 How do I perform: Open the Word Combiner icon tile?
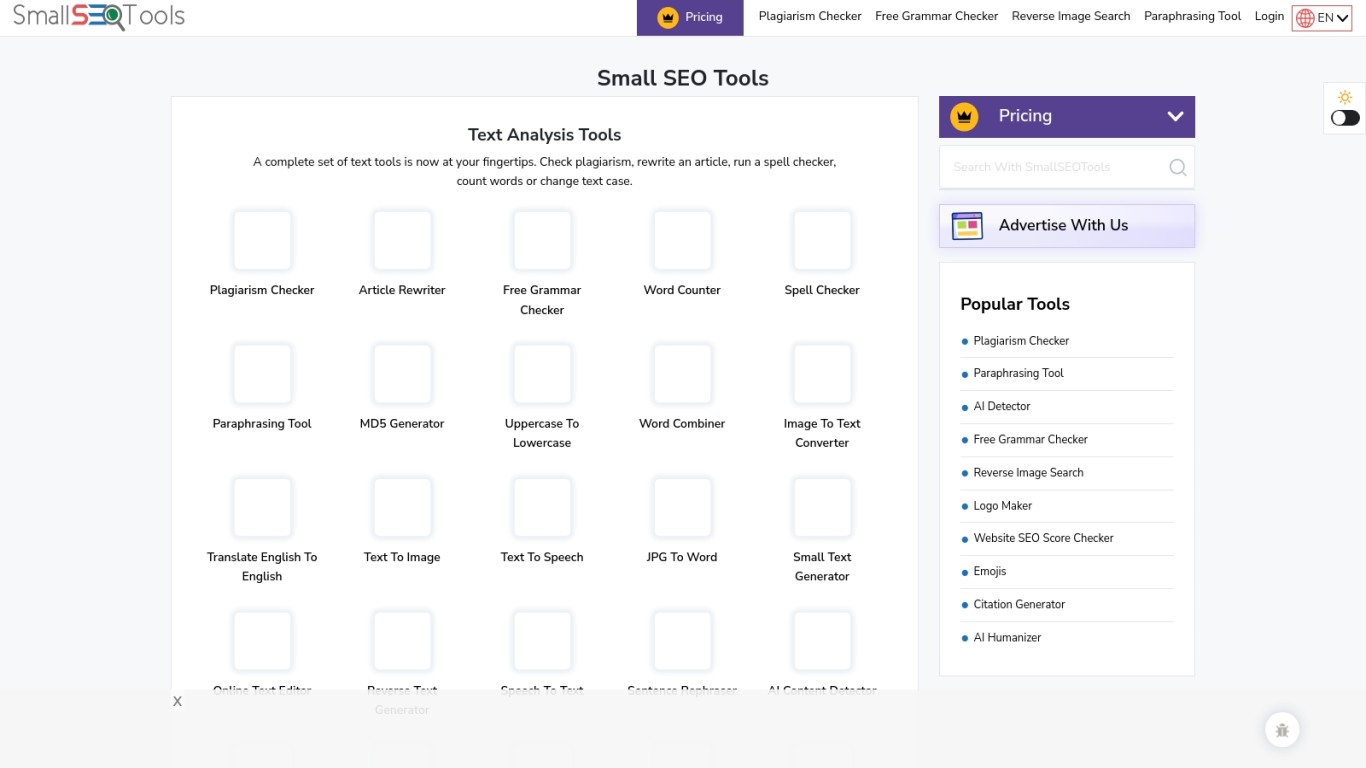click(682, 374)
